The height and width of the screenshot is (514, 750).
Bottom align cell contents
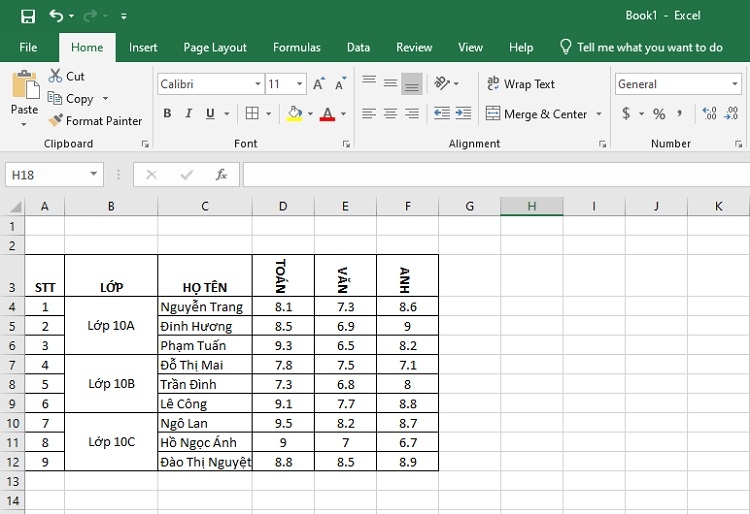pyautogui.click(x=412, y=84)
